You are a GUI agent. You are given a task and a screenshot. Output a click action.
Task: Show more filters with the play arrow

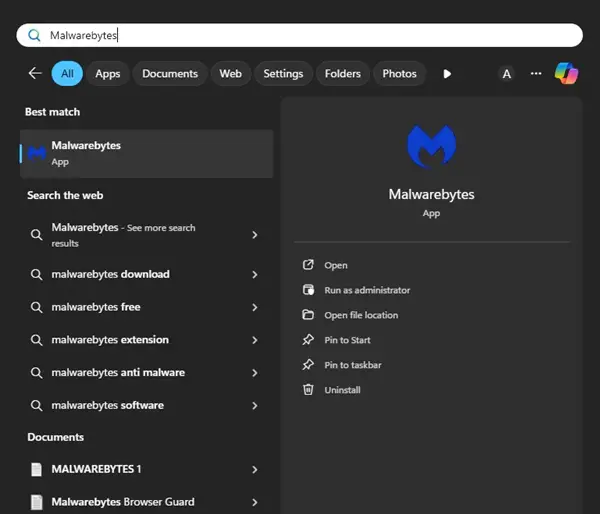click(447, 73)
